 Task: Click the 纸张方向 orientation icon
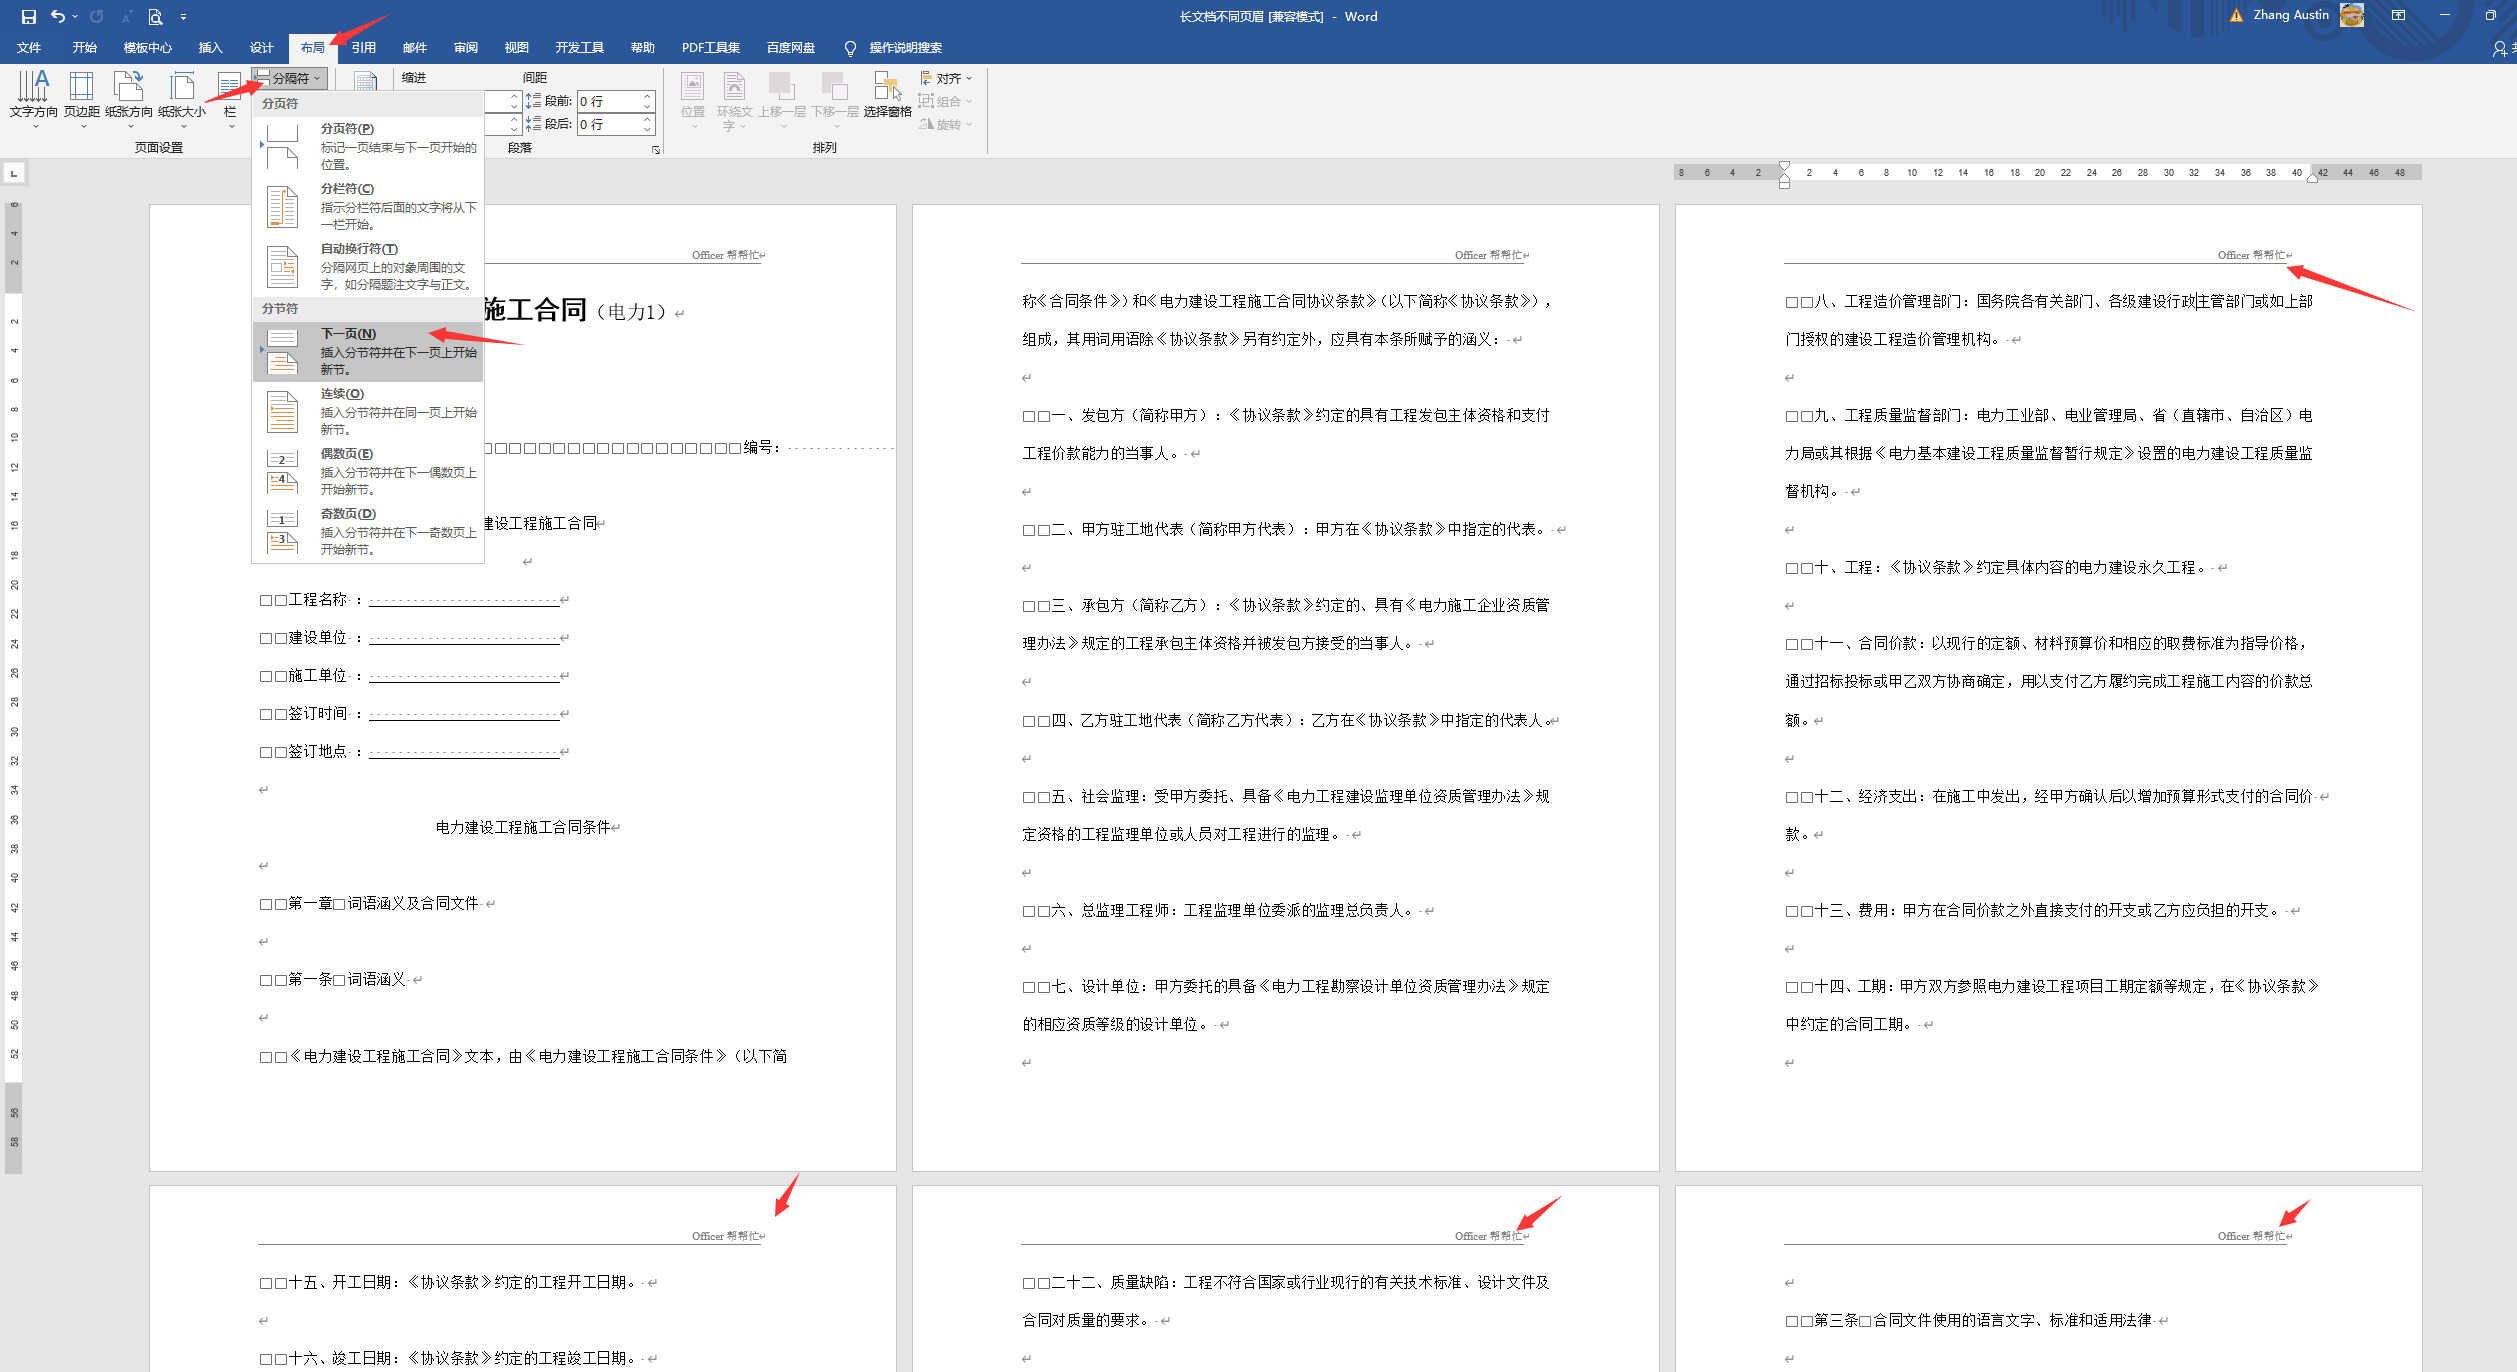[x=129, y=99]
